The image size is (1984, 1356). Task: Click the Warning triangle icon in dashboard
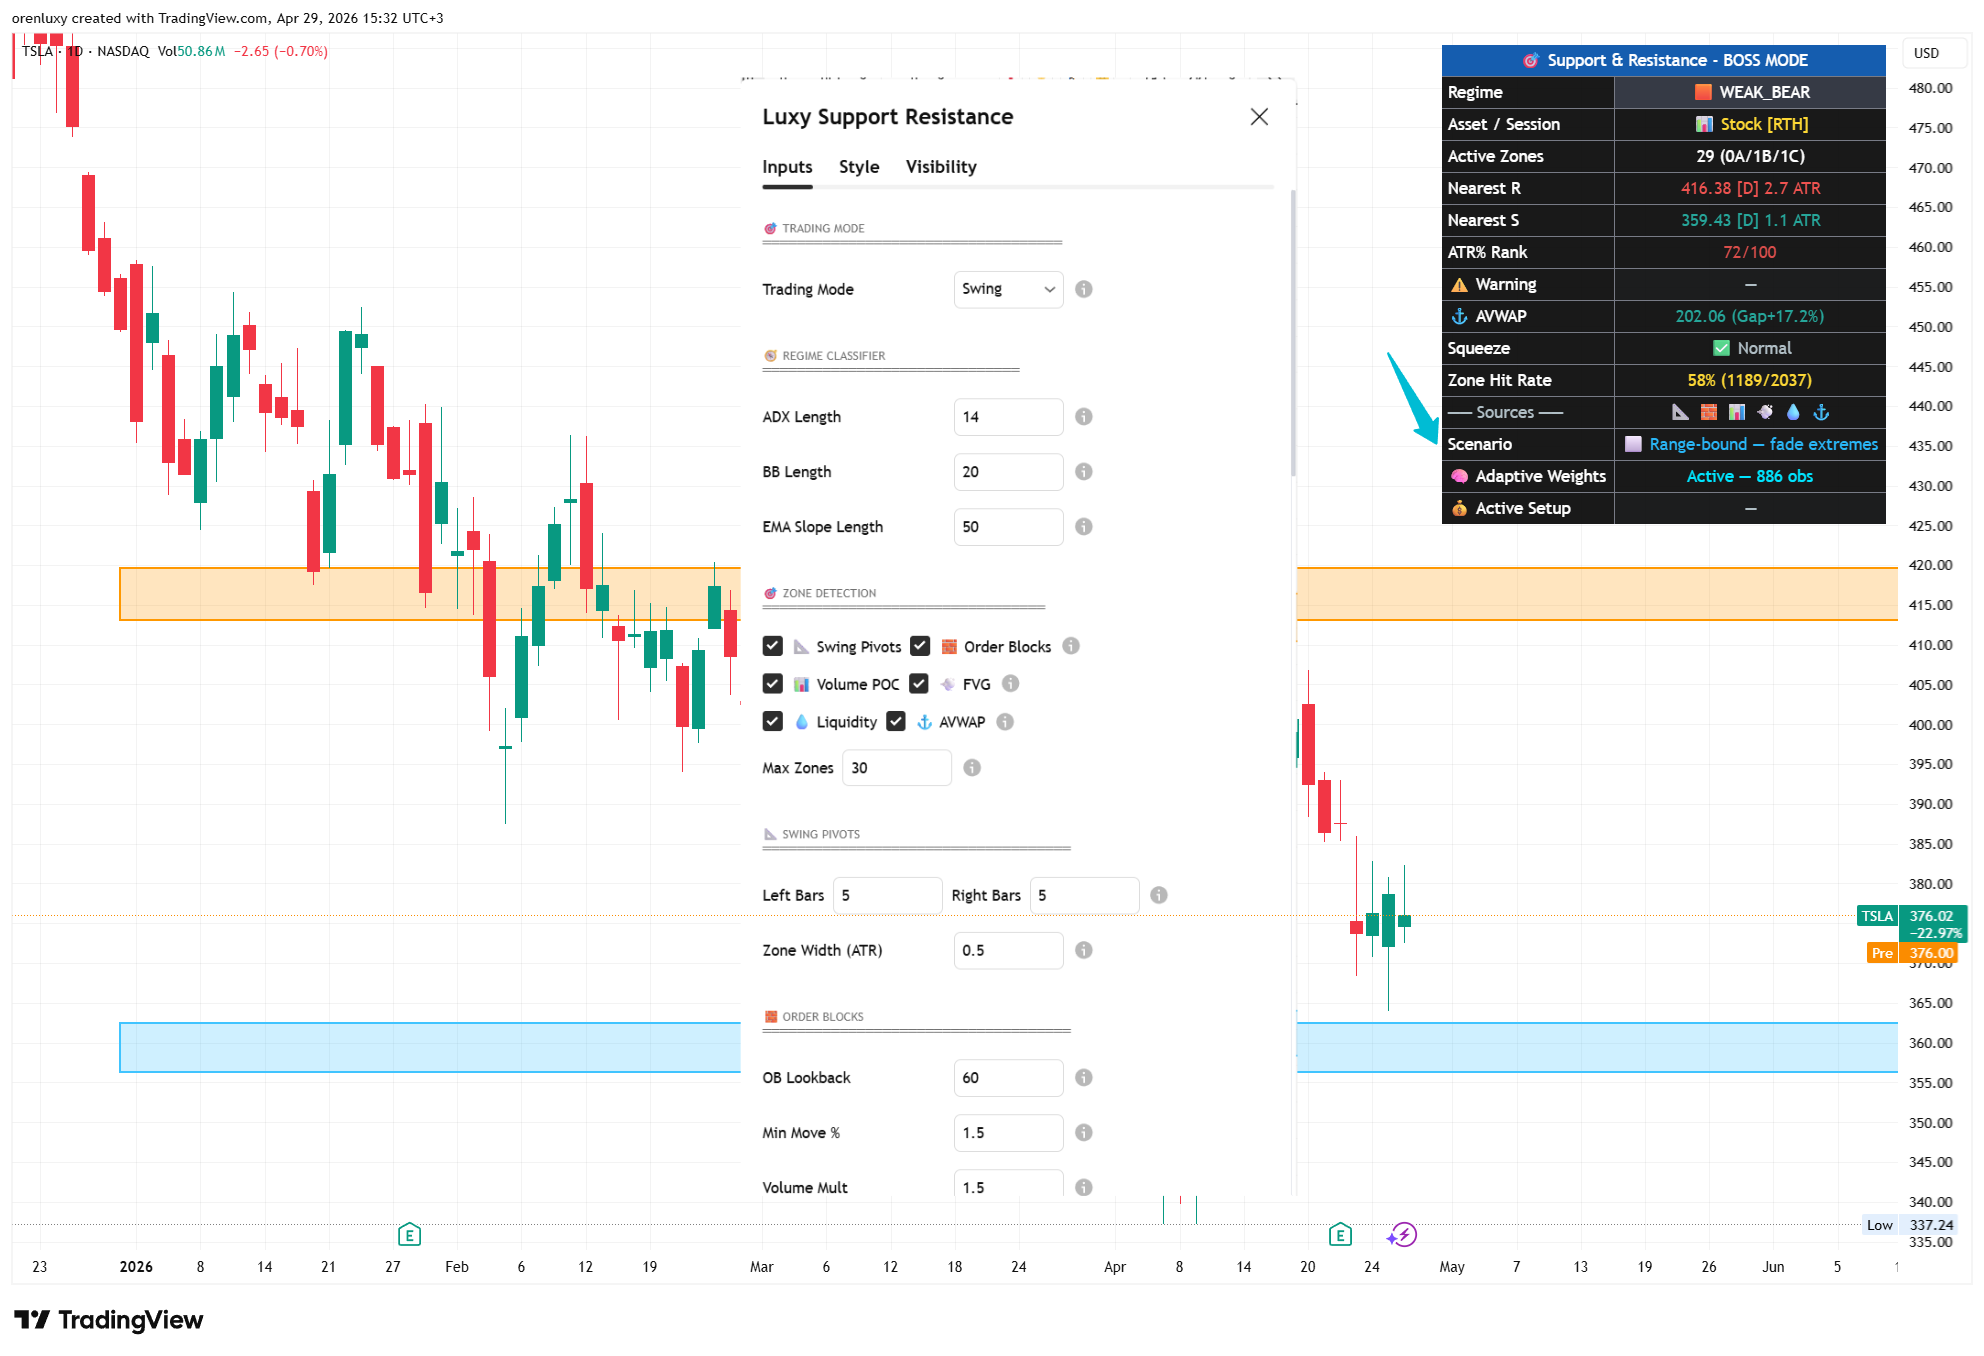(1459, 285)
